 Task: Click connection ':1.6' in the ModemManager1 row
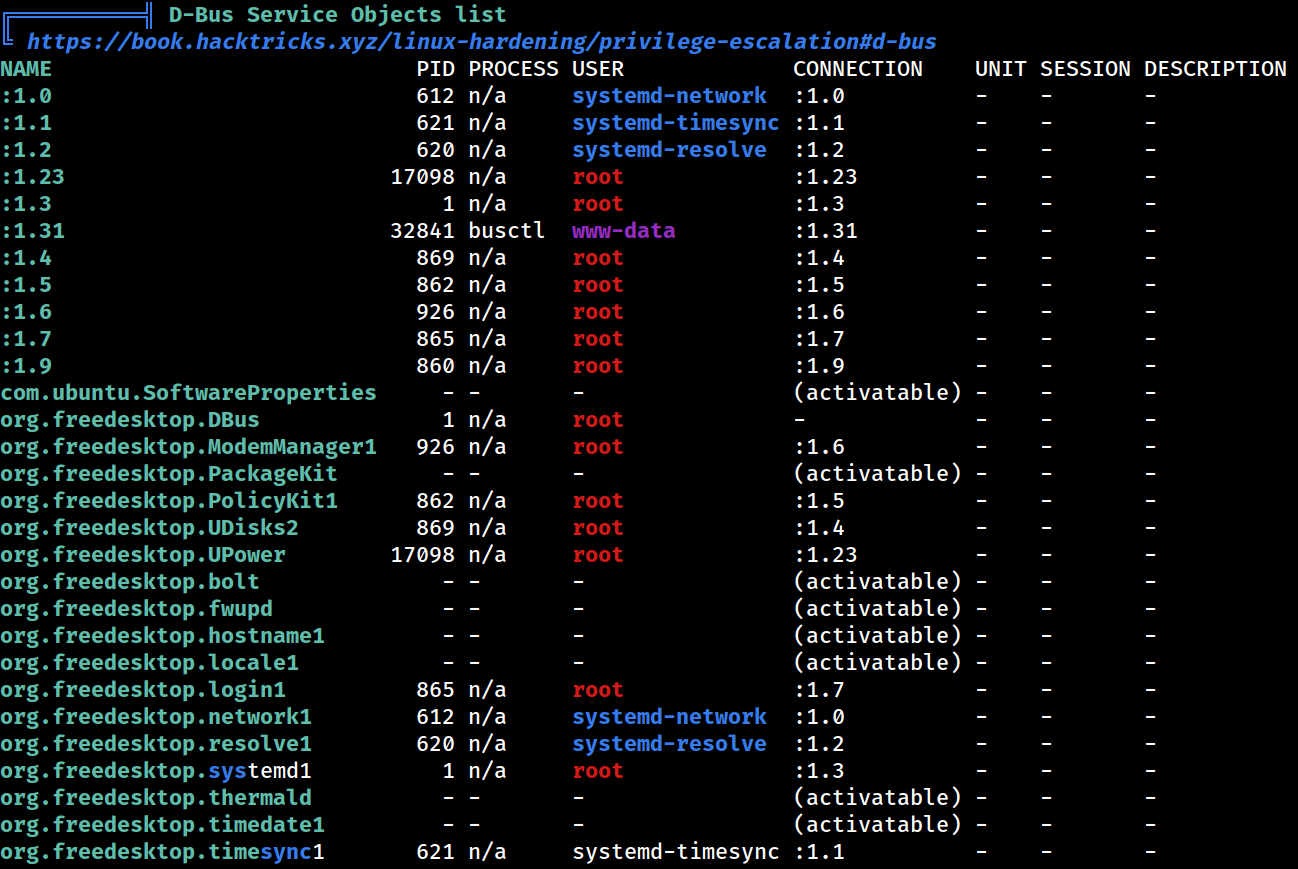click(x=819, y=447)
